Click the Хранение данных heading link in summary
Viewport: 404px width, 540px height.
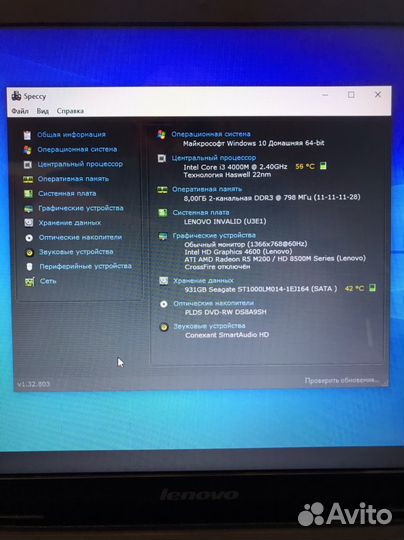[x=203, y=281]
